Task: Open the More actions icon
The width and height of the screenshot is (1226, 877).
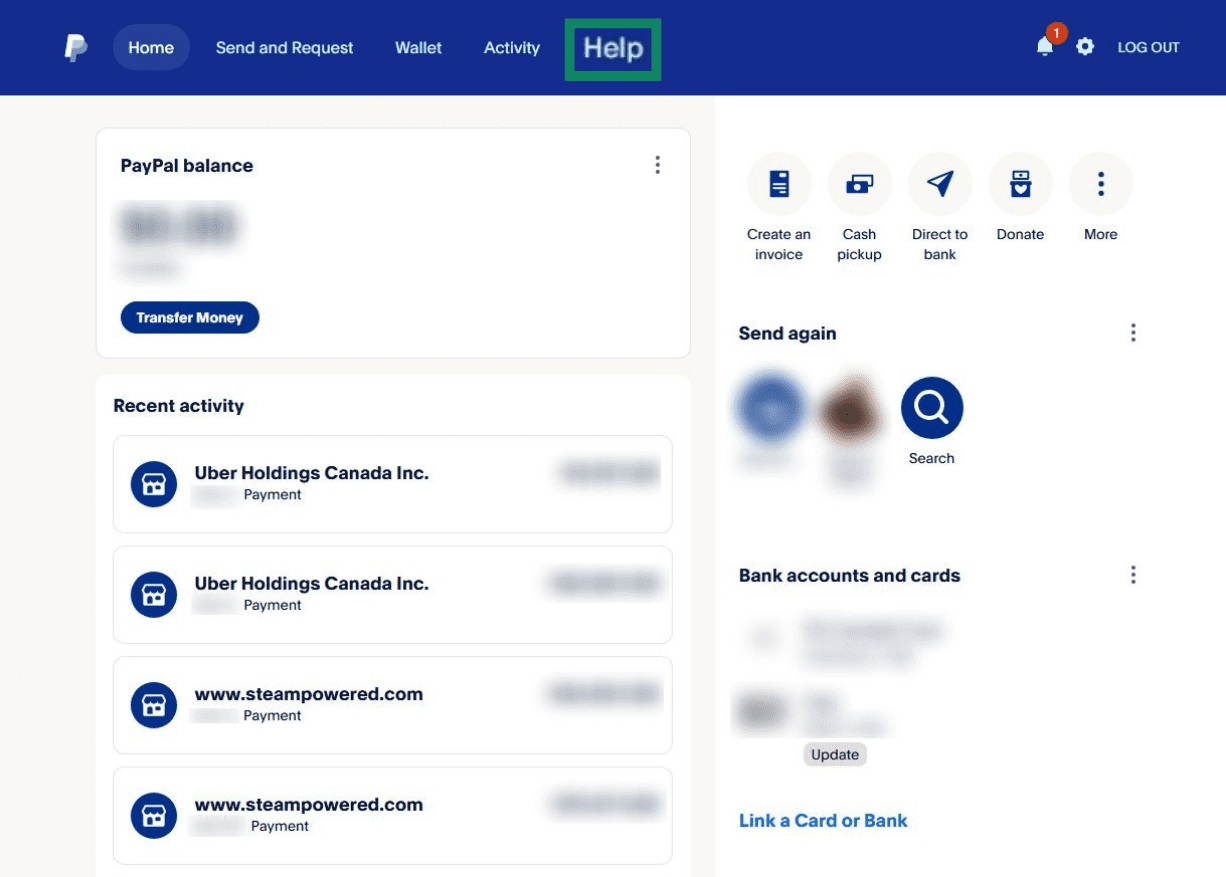Action: coord(1100,184)
